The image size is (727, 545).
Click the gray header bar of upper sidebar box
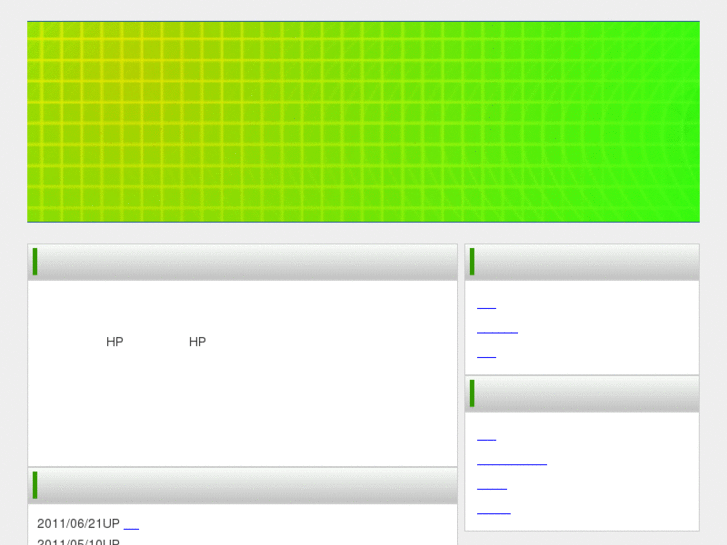[590, 262]
